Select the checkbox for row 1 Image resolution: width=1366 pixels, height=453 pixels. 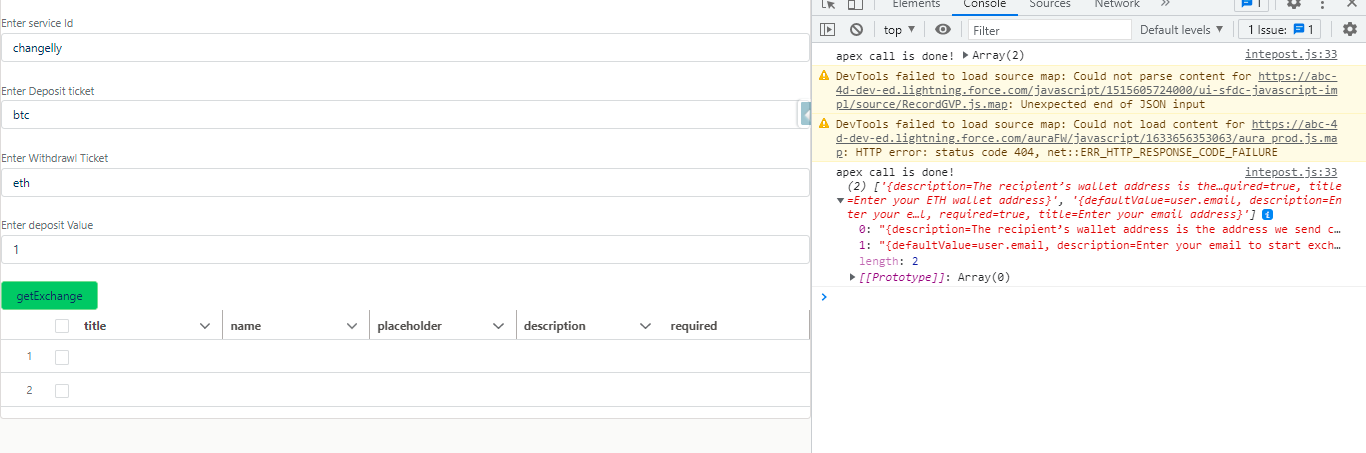point(62,357)
